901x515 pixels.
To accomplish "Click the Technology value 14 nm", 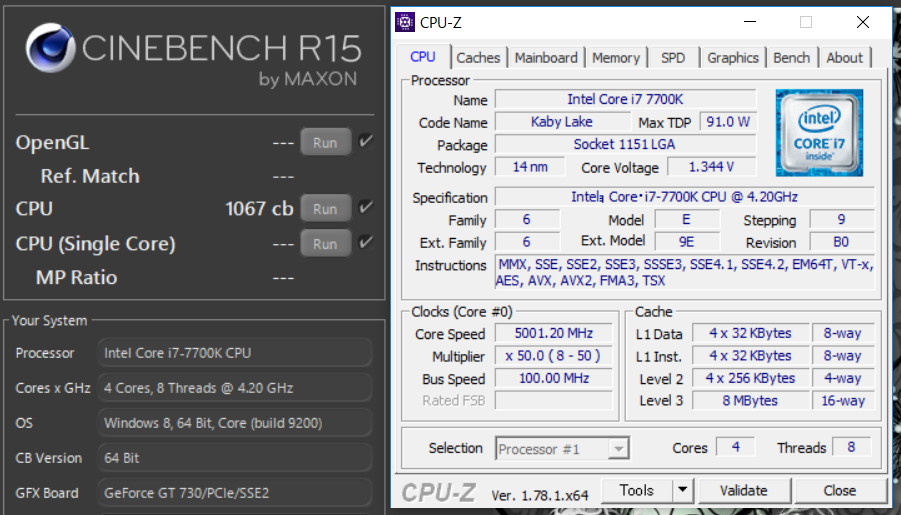I will (530, 167).
